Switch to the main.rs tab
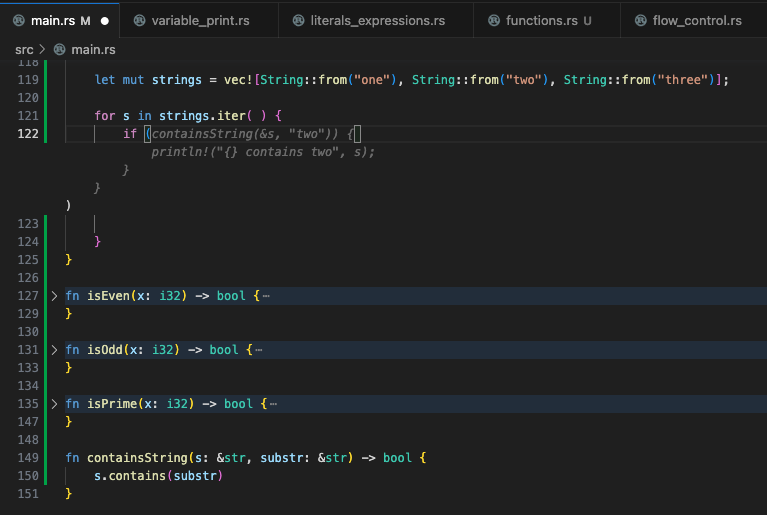This screenshot has width=767, height=515. 60,21
